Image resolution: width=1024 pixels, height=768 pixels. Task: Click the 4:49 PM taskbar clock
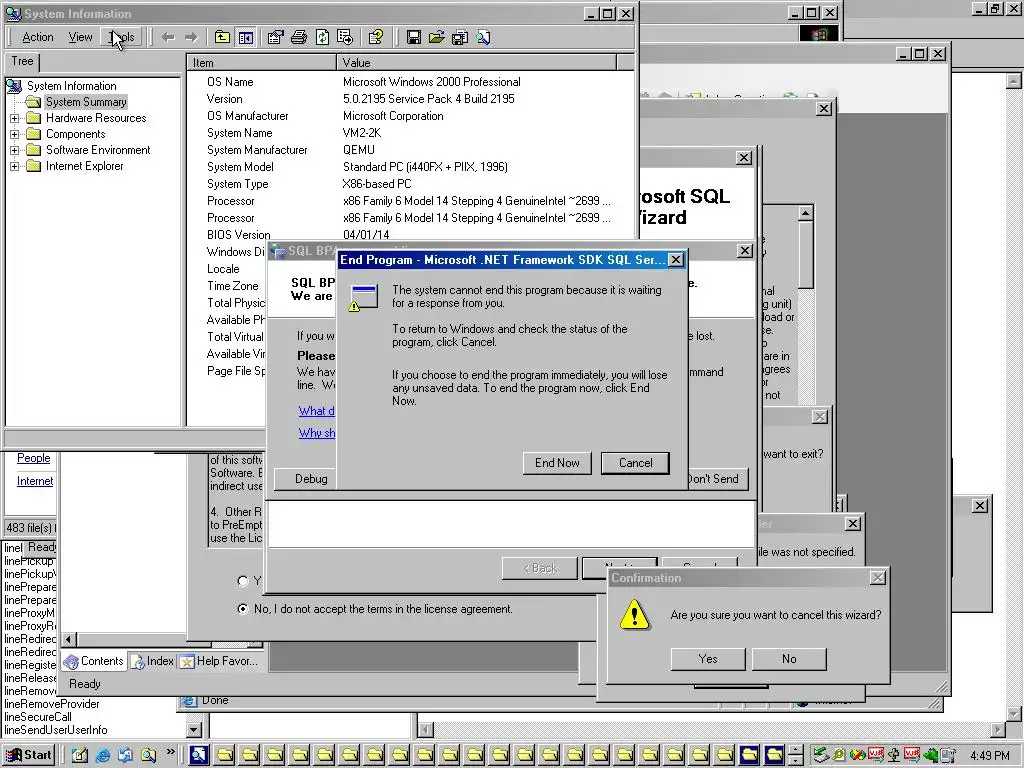coord(989,756)
